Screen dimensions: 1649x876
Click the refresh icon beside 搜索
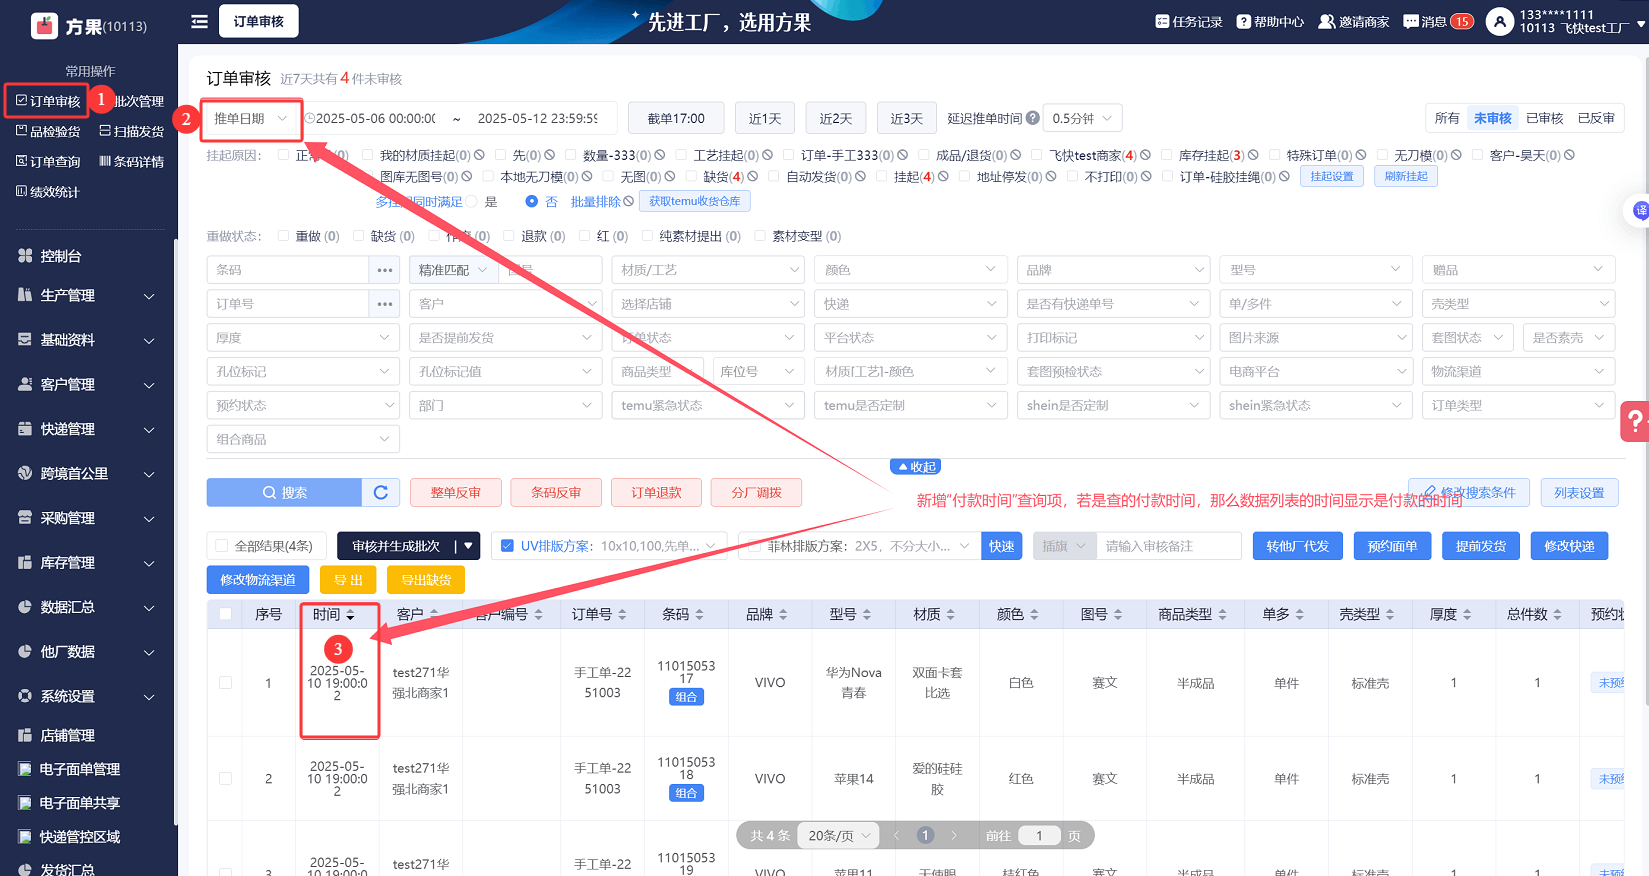click(381, 492)
